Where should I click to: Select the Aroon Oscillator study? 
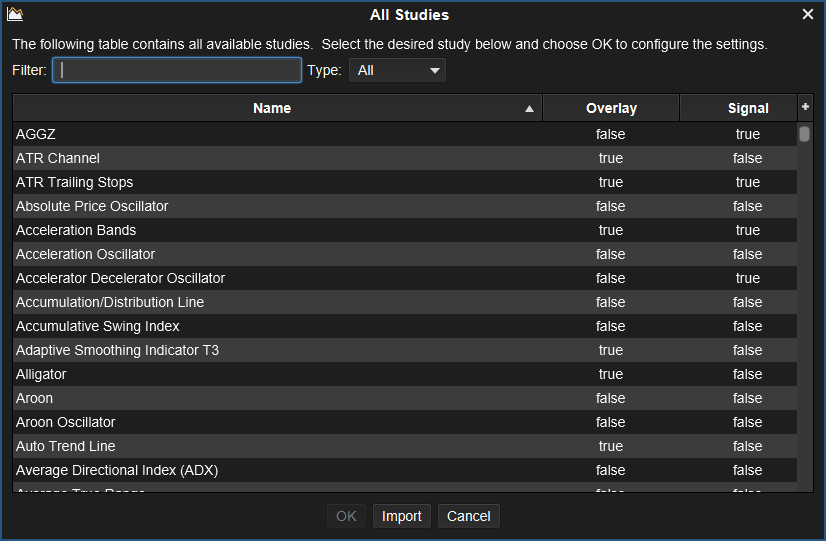tap(405, 422)
